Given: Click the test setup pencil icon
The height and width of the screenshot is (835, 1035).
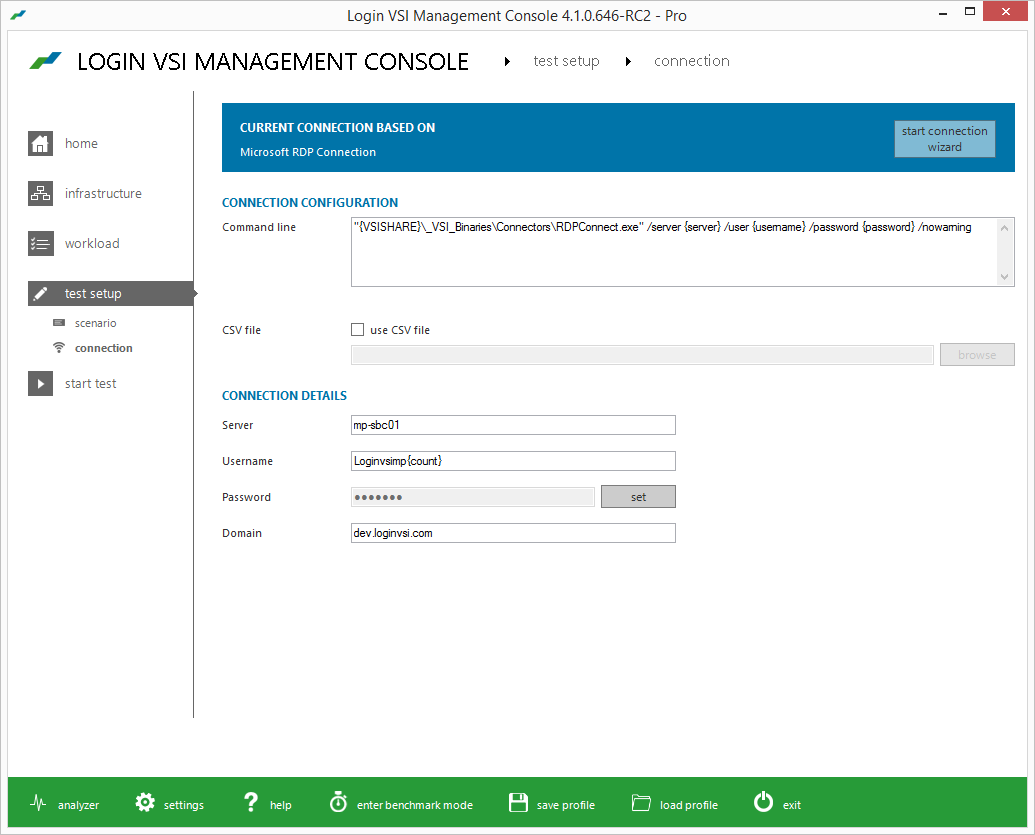Looking at the screenshot, I should pos(40,294).
